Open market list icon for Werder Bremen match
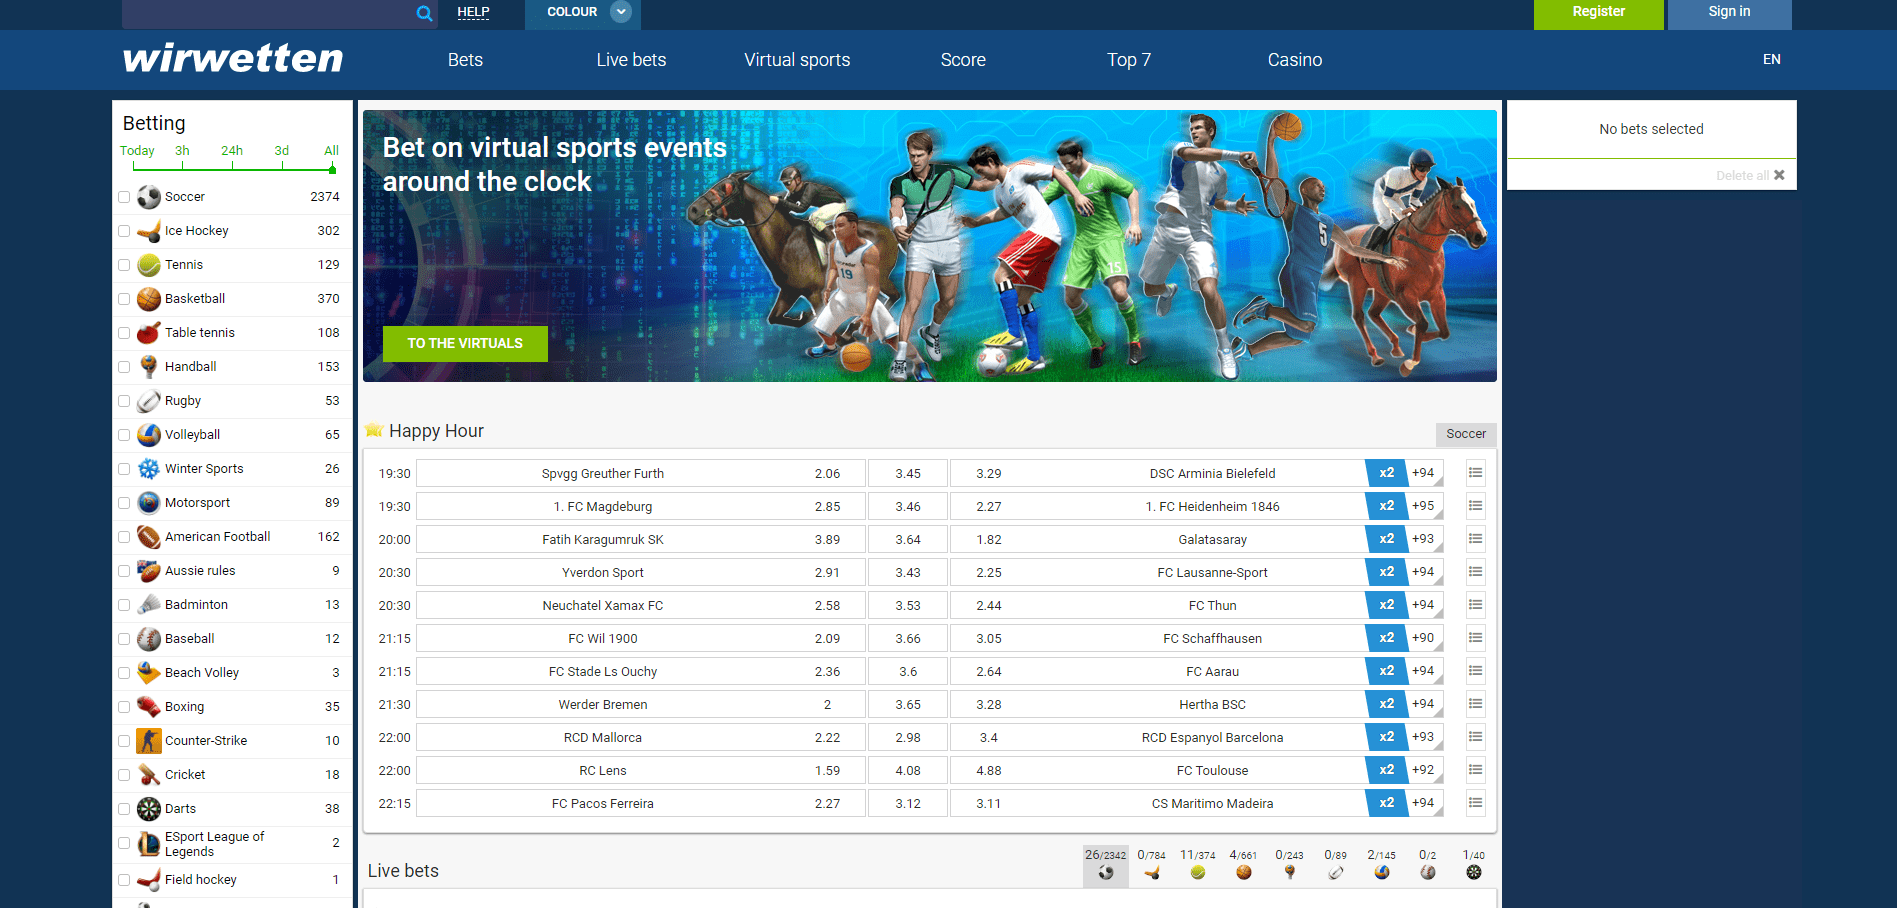 (1475, 704)
